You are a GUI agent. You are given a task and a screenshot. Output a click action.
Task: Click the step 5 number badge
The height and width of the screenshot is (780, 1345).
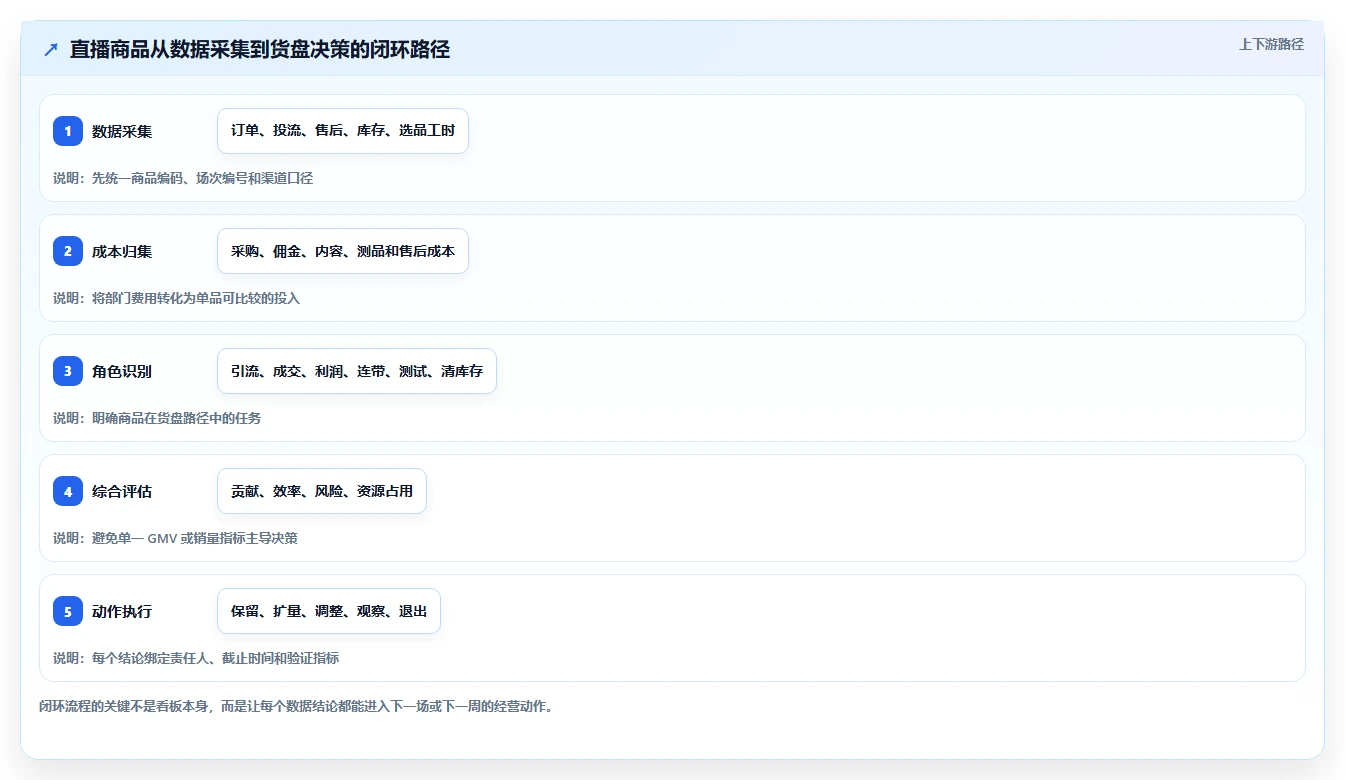point(68,611)
